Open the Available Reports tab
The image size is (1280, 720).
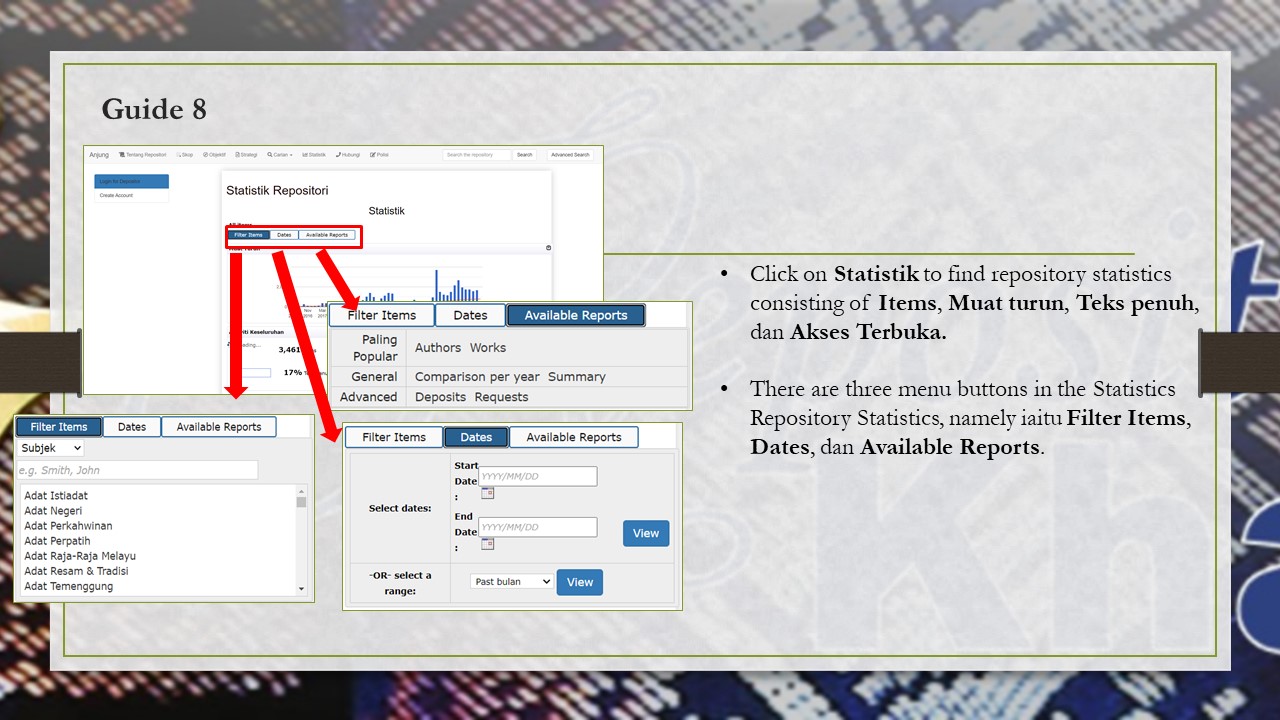(576, 314)
